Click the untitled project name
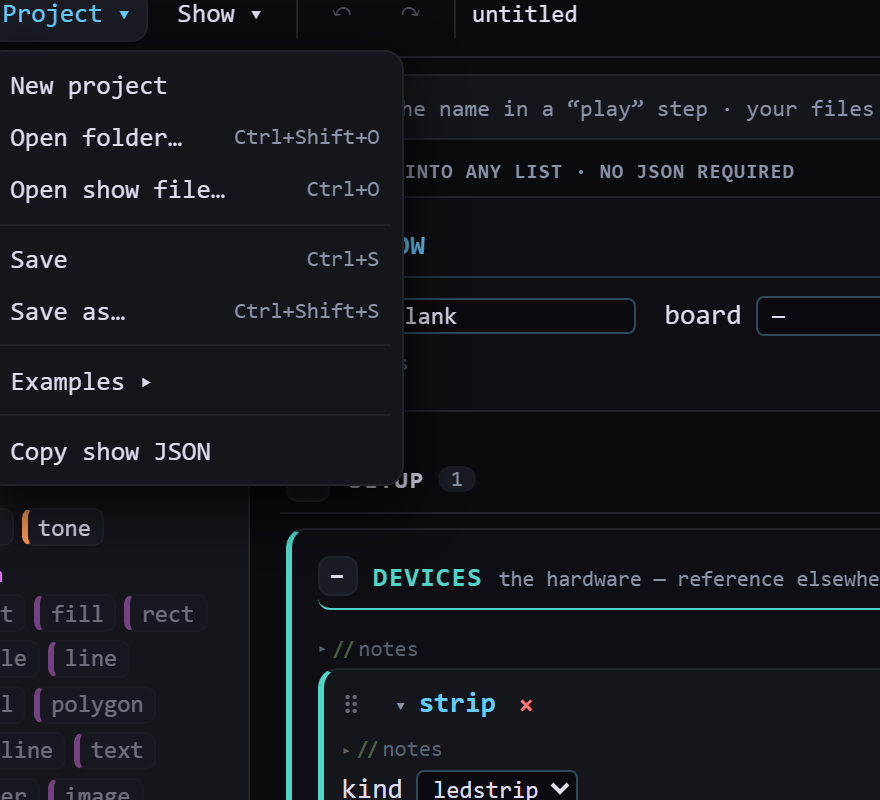880x800 pixels. (524, 14)
